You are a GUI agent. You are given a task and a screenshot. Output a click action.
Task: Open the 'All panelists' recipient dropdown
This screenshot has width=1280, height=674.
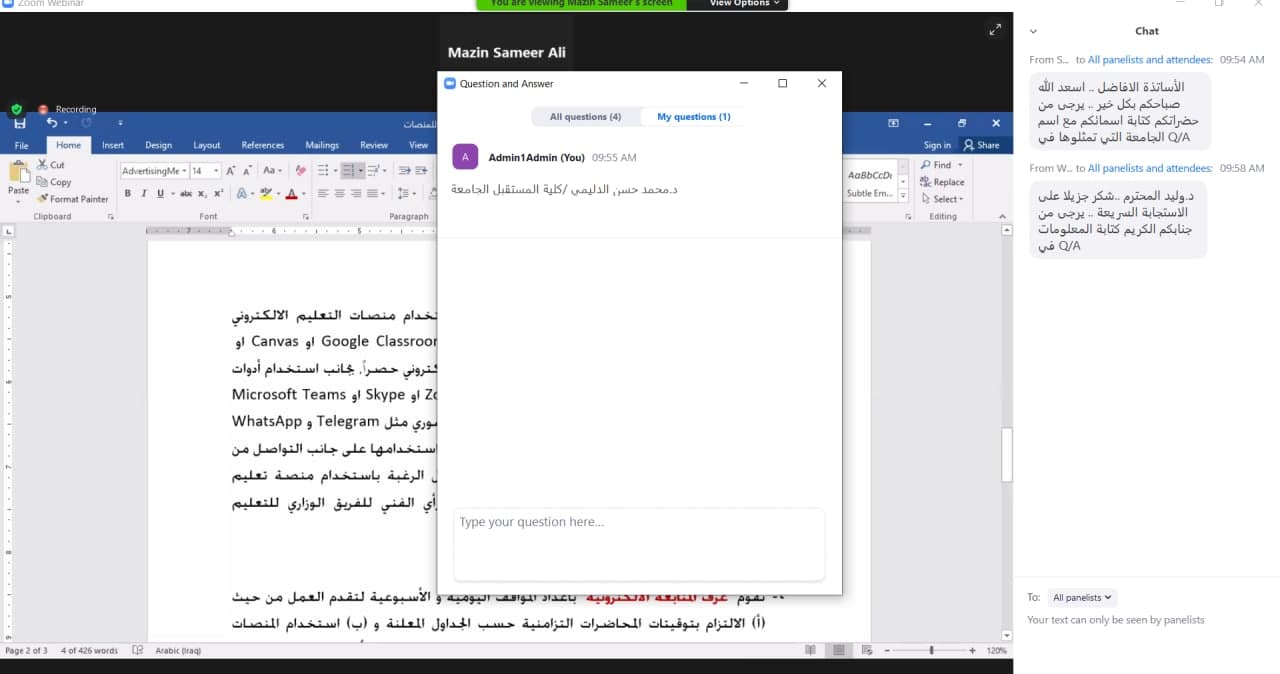pos(1082,598)
